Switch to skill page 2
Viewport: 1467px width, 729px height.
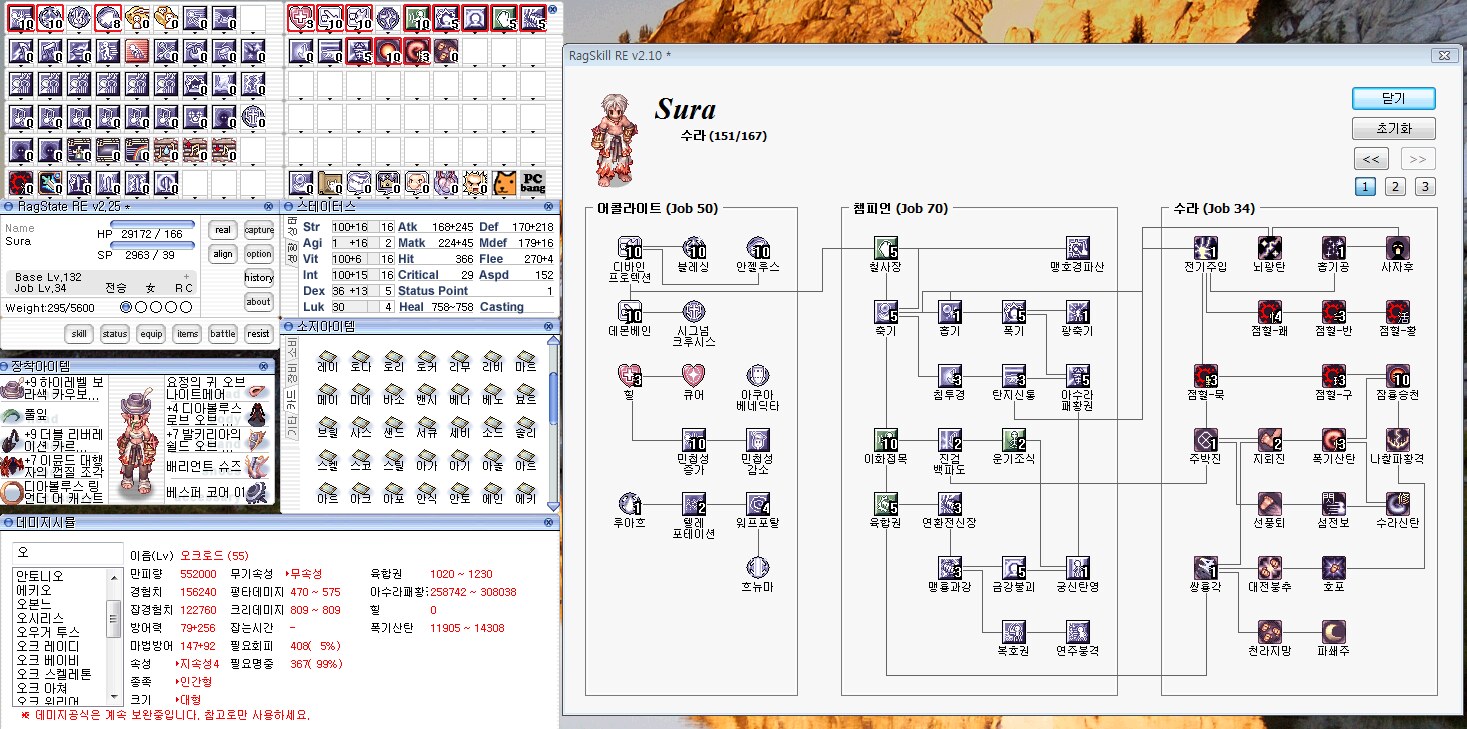[x=1395, y=187]
